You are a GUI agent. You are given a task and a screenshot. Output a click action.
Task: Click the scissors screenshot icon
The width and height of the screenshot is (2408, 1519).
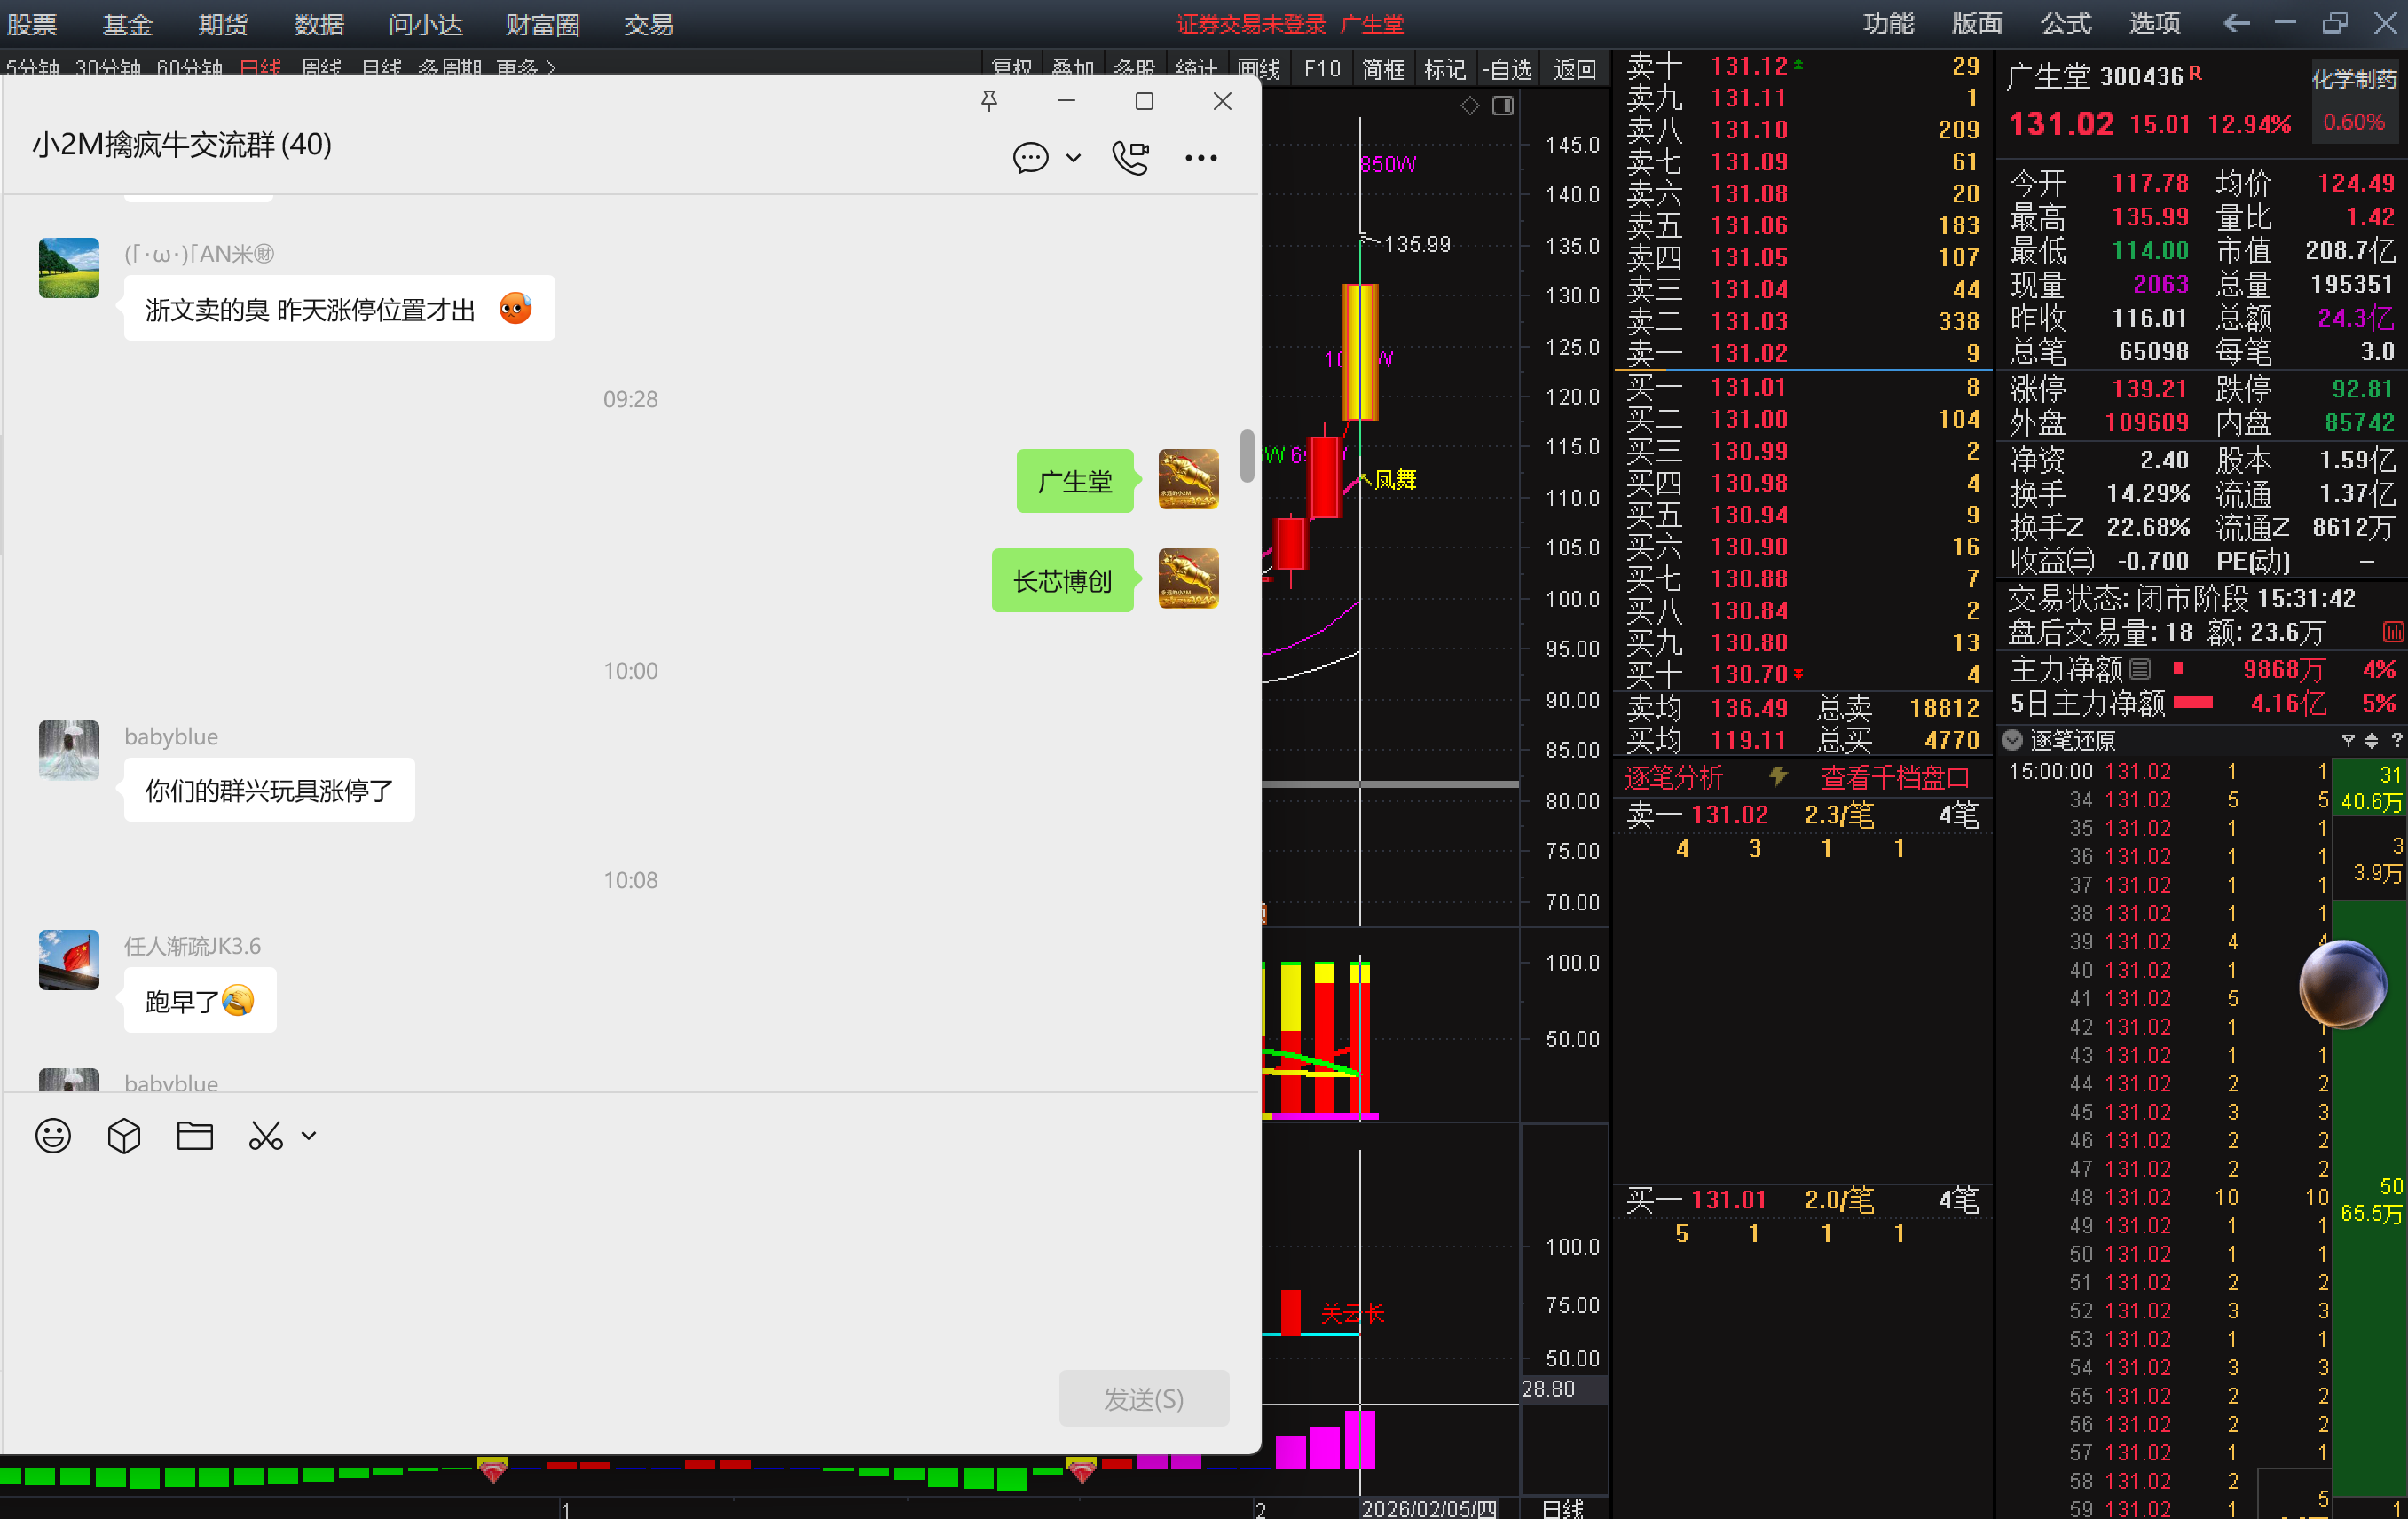point(265,1136)
